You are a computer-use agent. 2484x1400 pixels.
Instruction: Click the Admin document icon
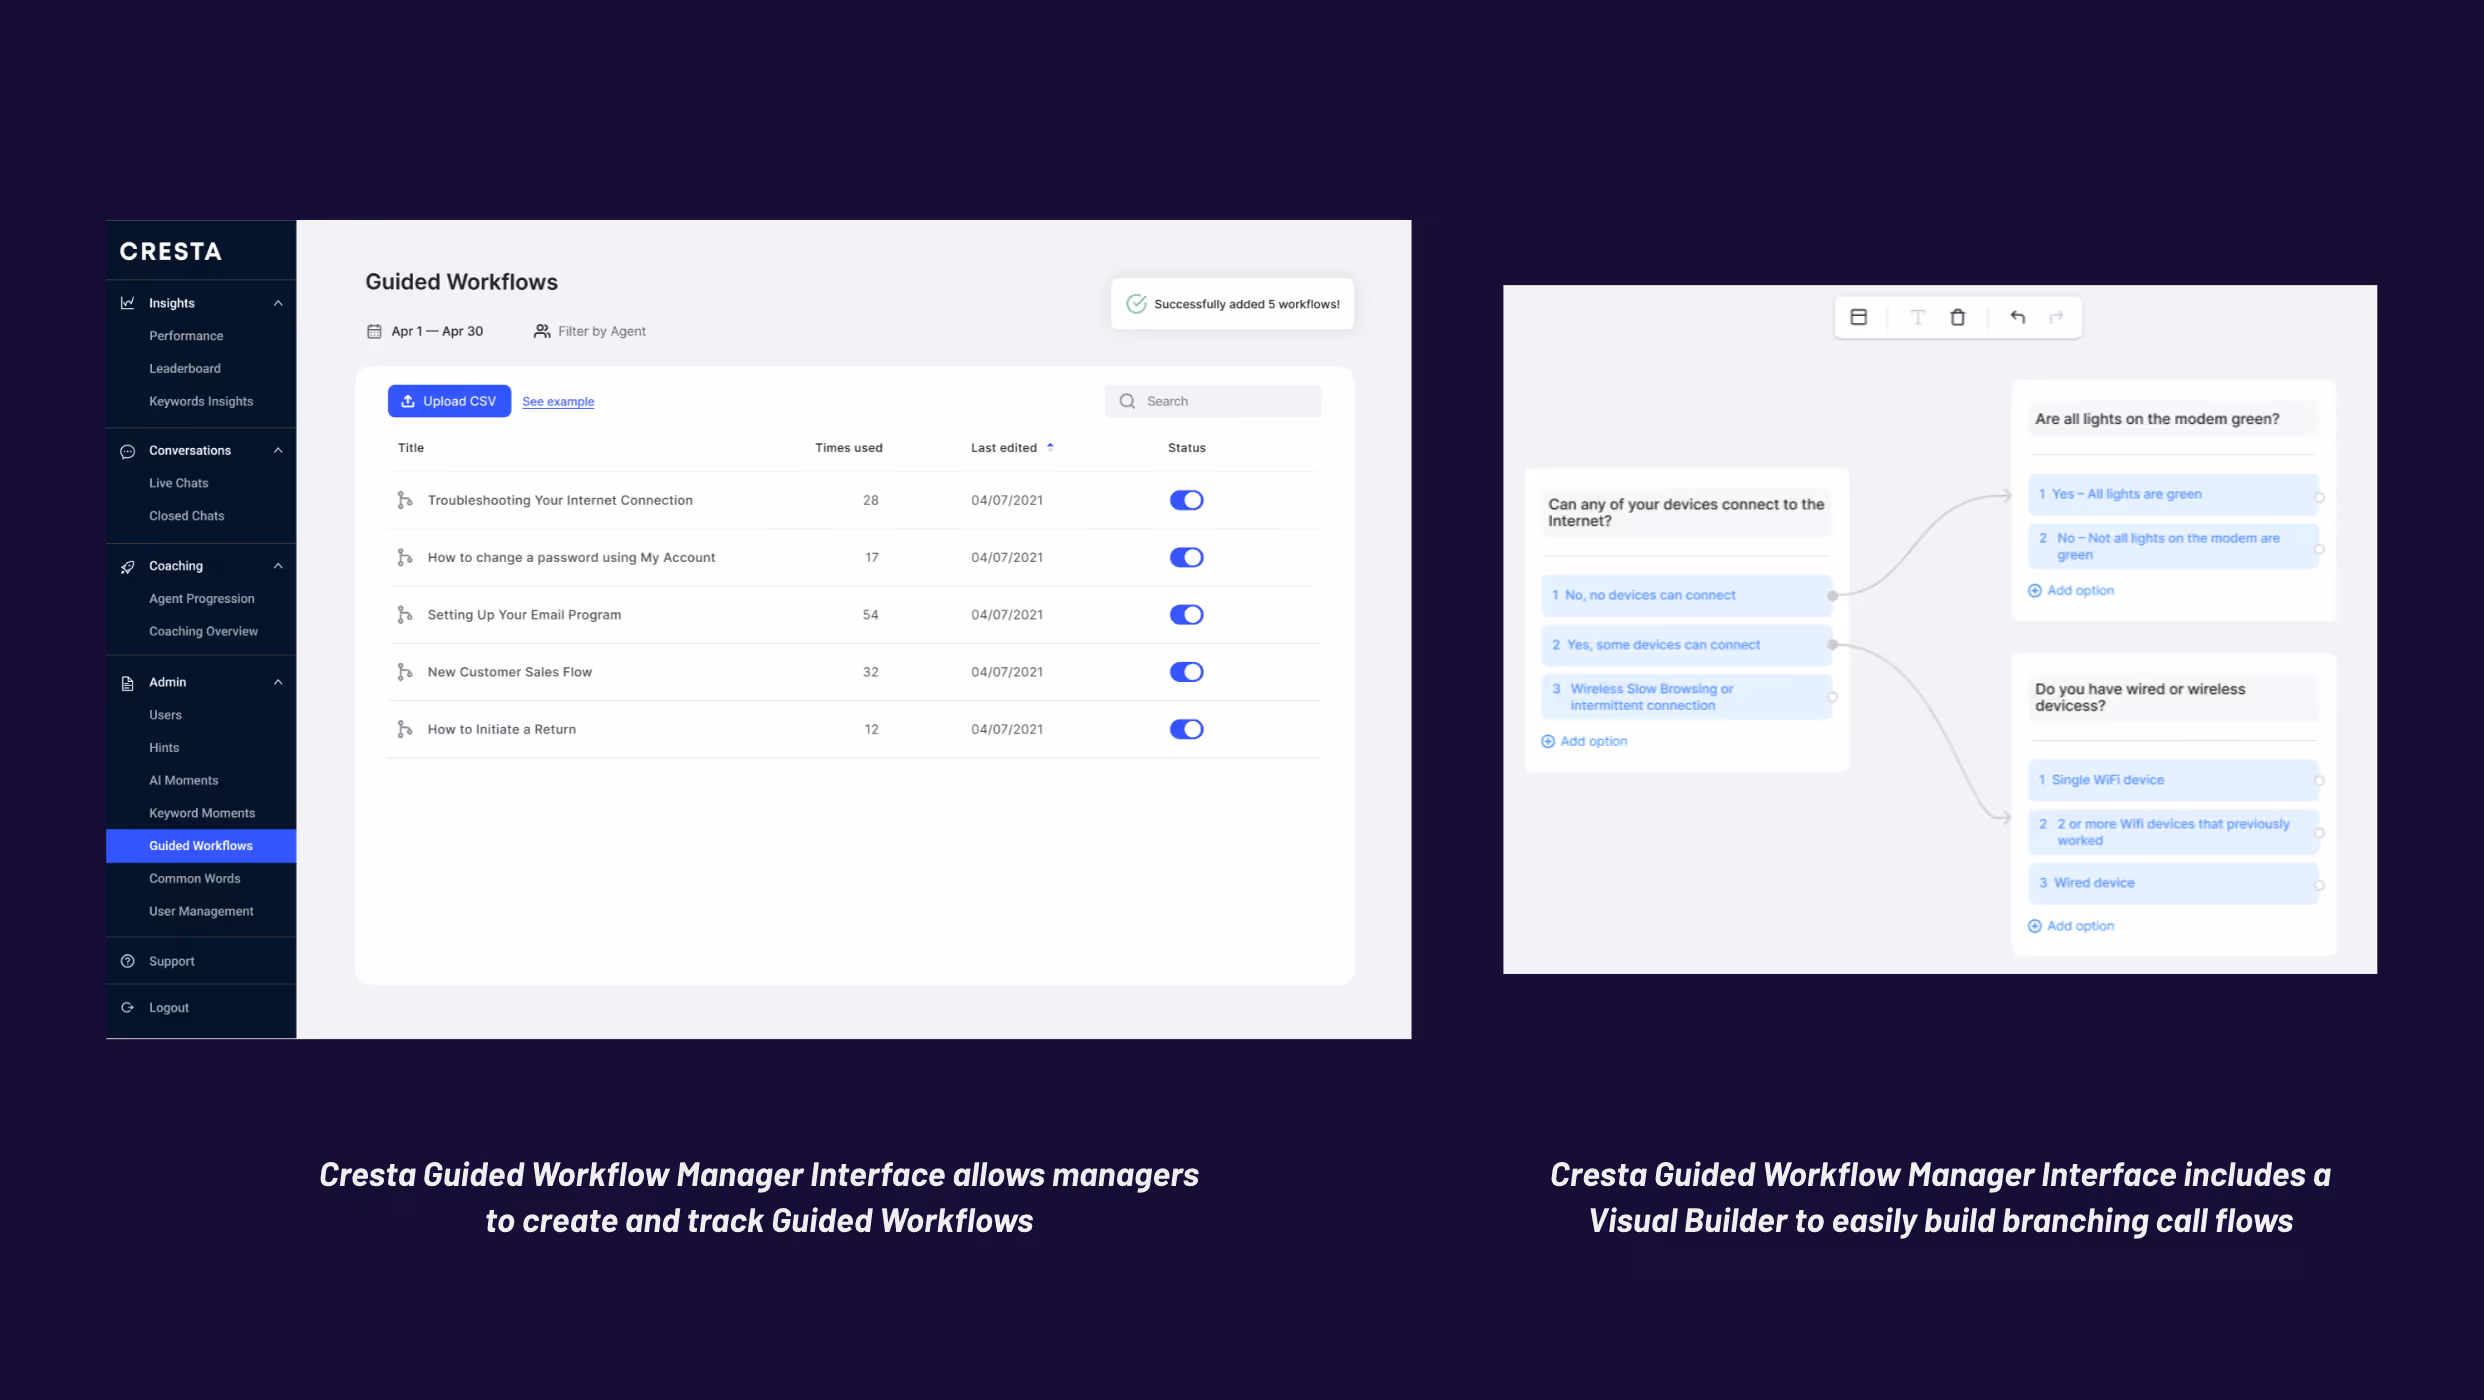(x=127, y=683)
